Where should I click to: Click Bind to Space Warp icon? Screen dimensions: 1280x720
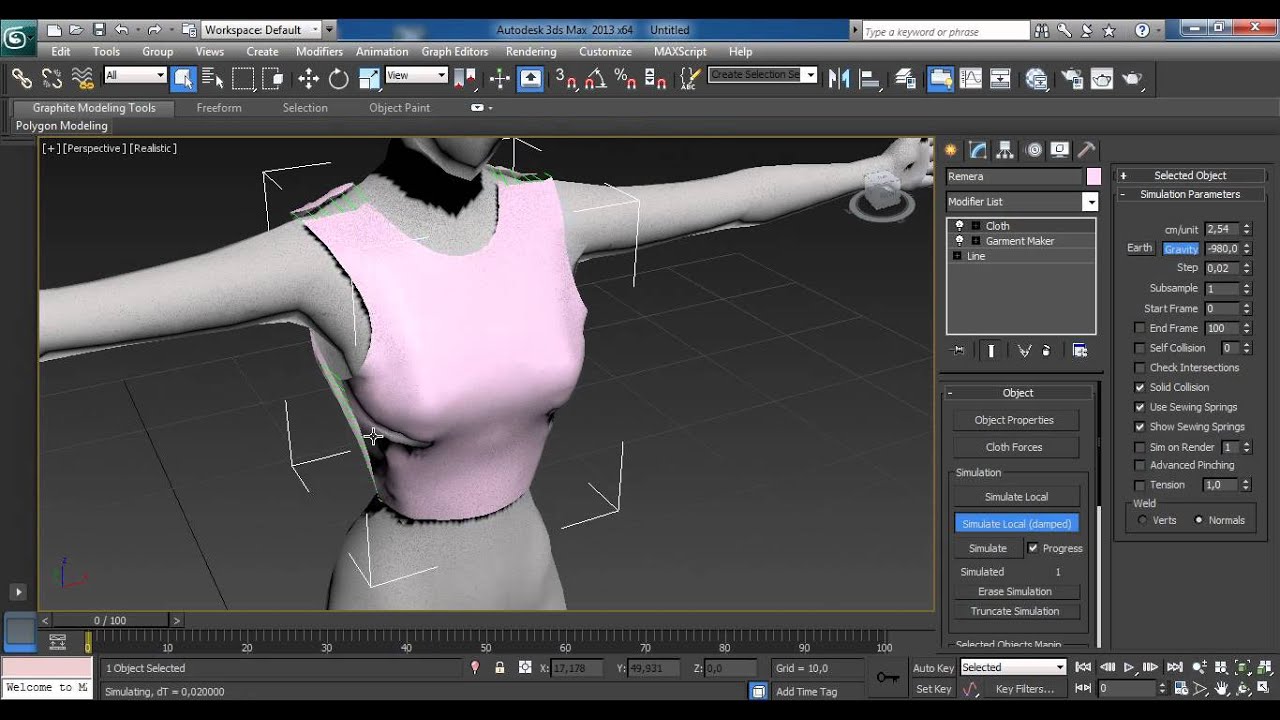click(x=83, y=78)
